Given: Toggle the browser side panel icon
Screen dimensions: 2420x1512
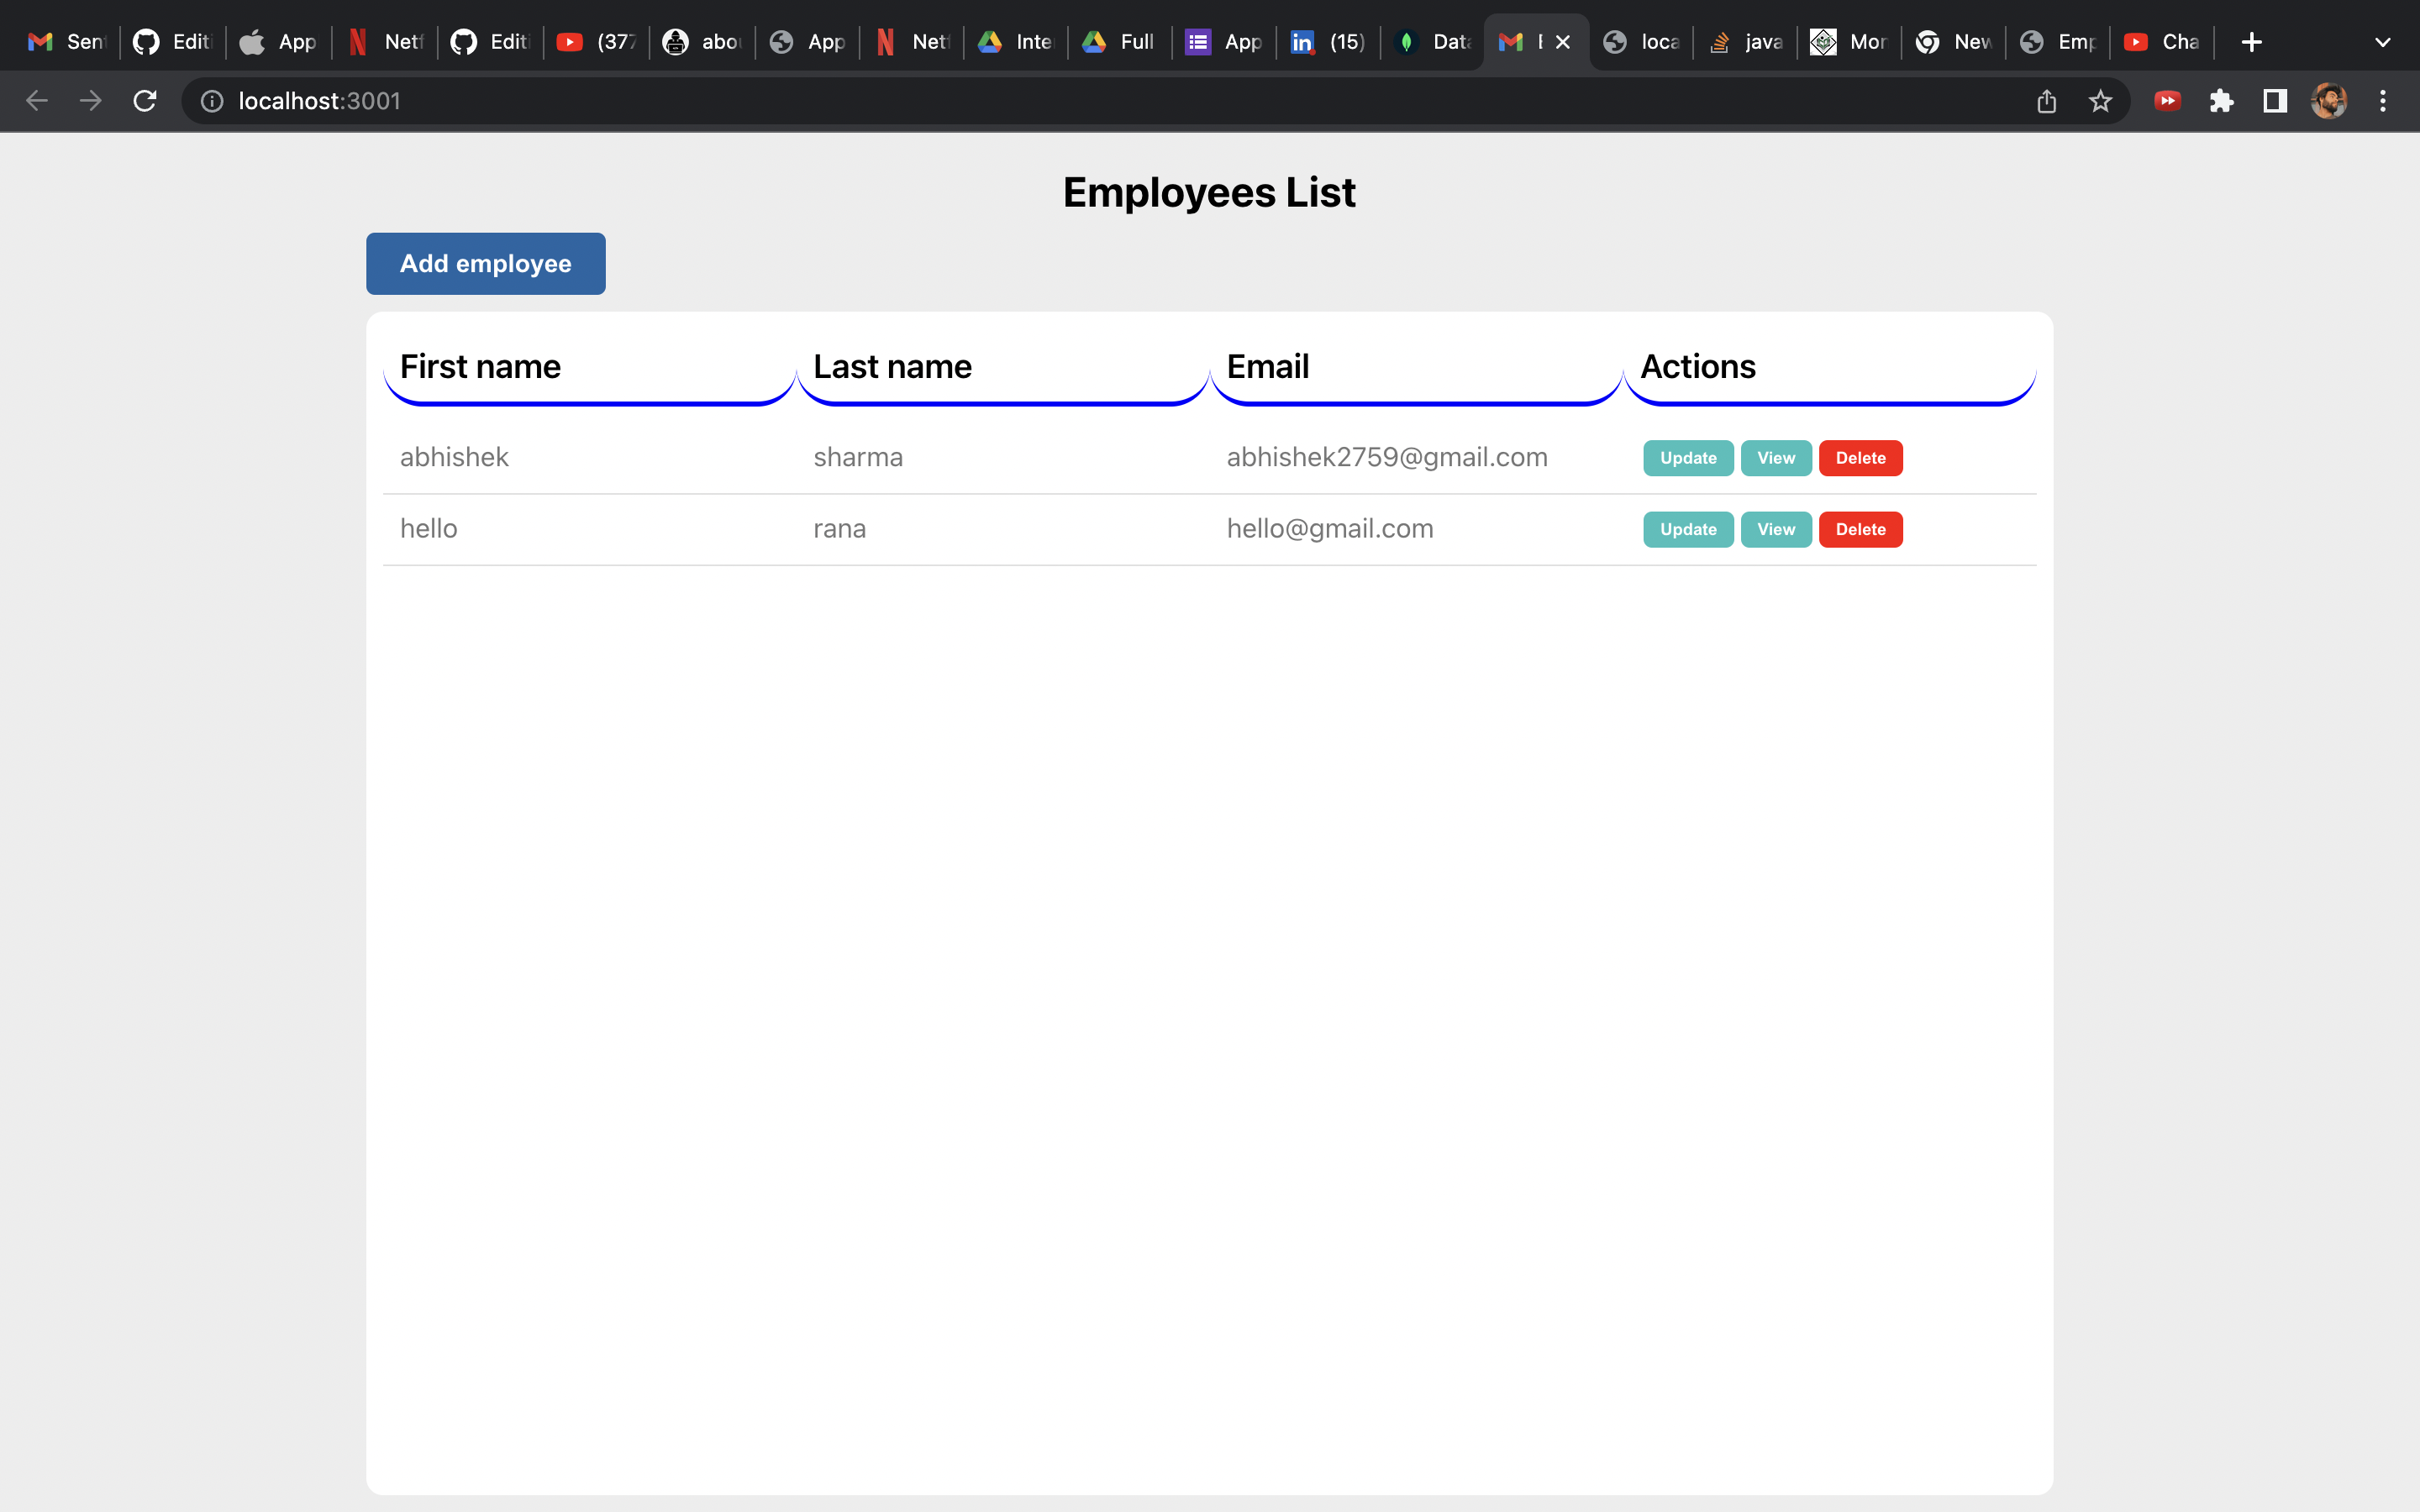Looking at the screenshot, I should (2275, 101).
